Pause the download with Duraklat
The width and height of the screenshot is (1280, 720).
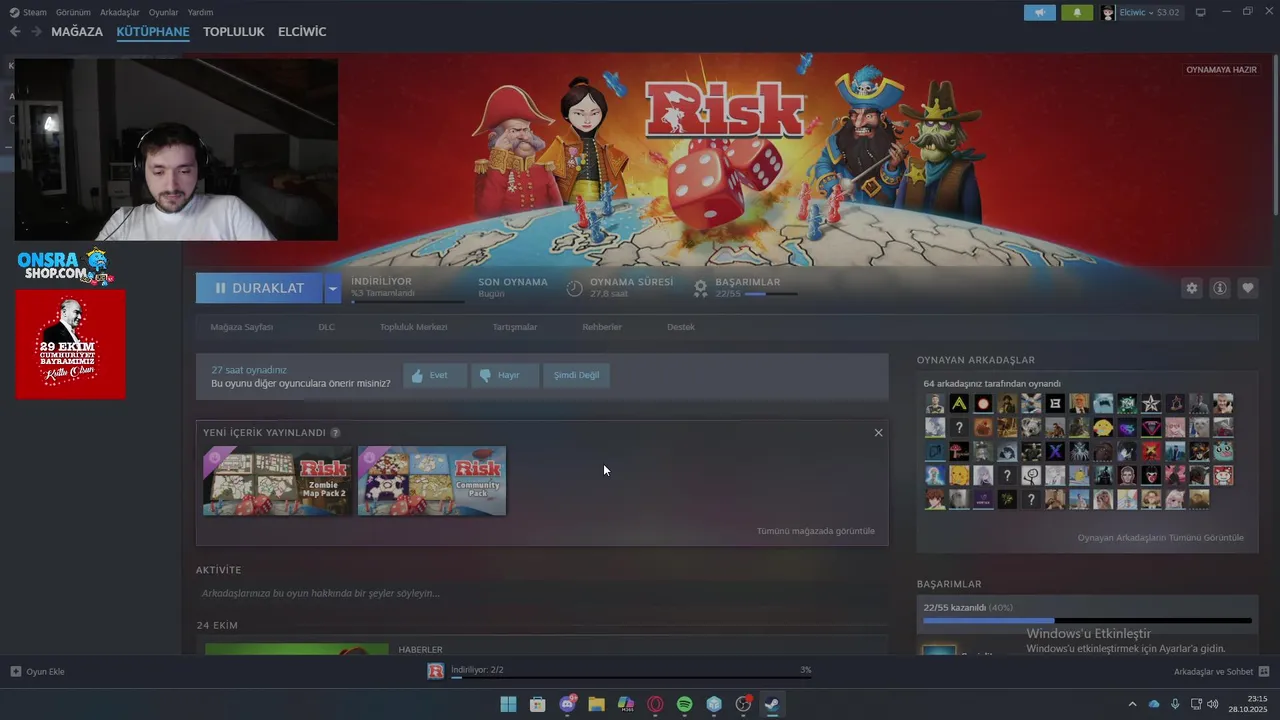click(260, 288)
